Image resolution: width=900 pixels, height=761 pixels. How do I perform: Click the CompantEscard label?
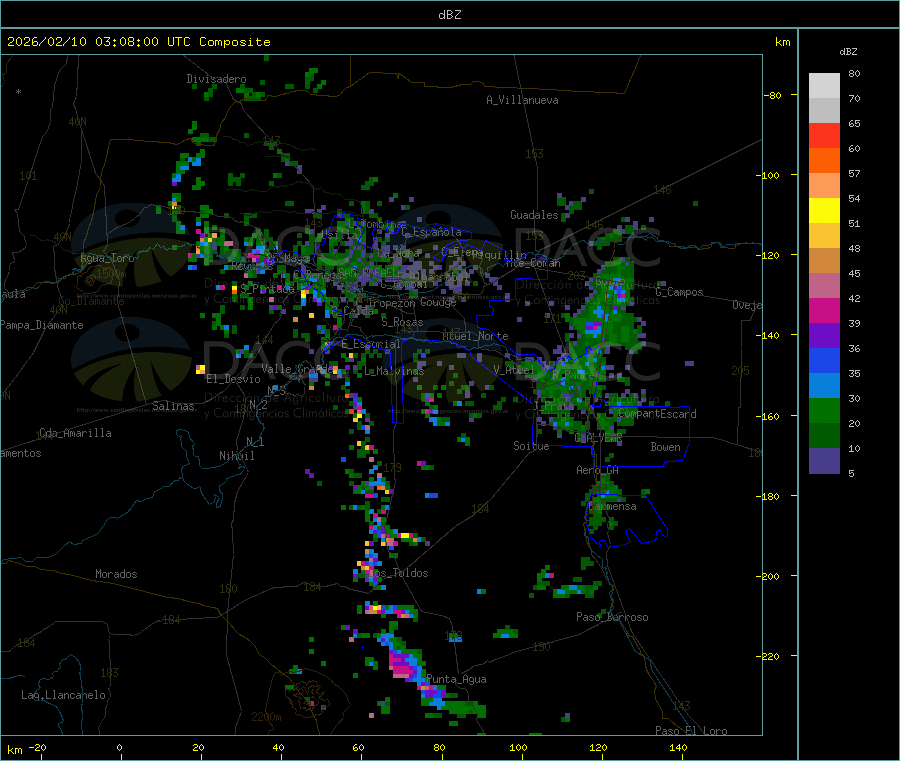click(657, 414)
